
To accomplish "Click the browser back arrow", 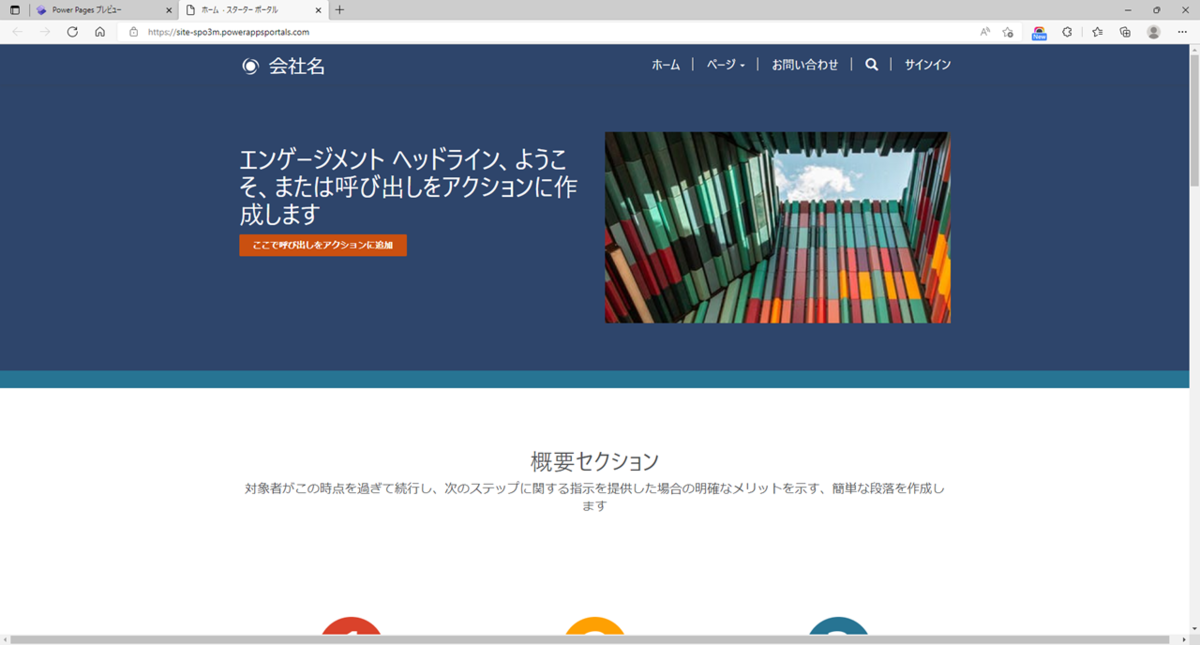I will click(x=17, y=32).
